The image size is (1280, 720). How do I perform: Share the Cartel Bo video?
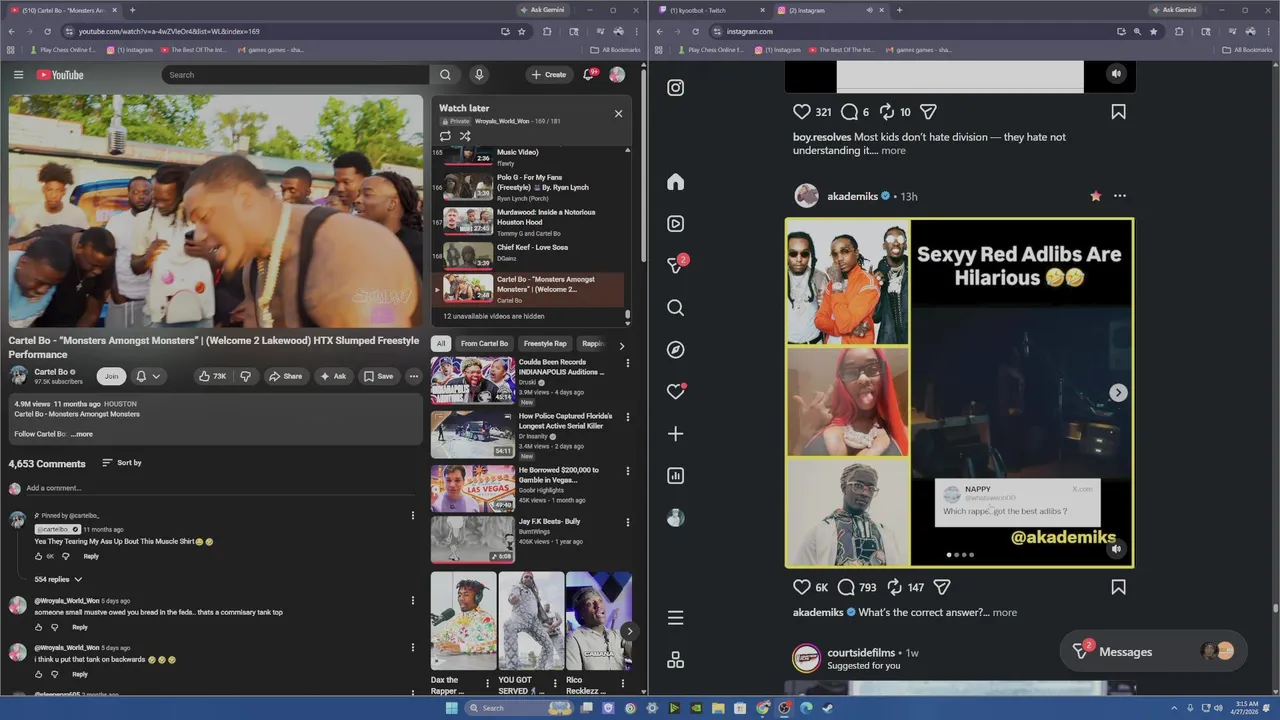pos(284,376)
